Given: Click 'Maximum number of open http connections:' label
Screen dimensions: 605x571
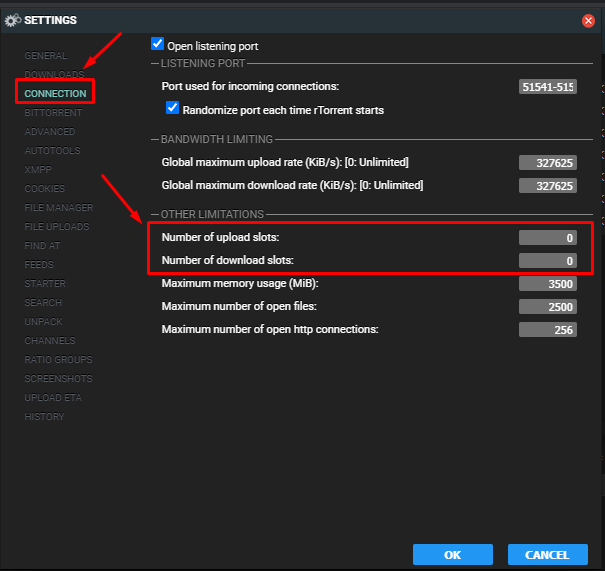Looking at the screenshot, I should coord(270,329).
